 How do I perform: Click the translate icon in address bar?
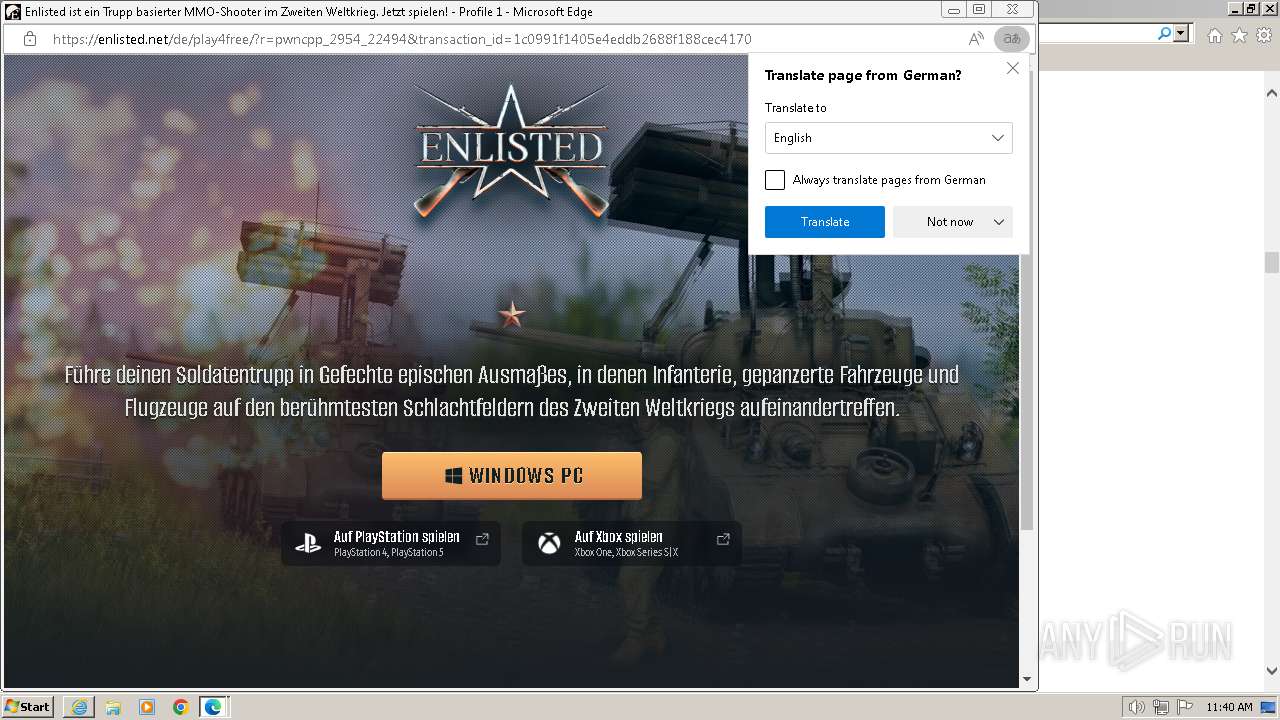tap(1012, 39)
